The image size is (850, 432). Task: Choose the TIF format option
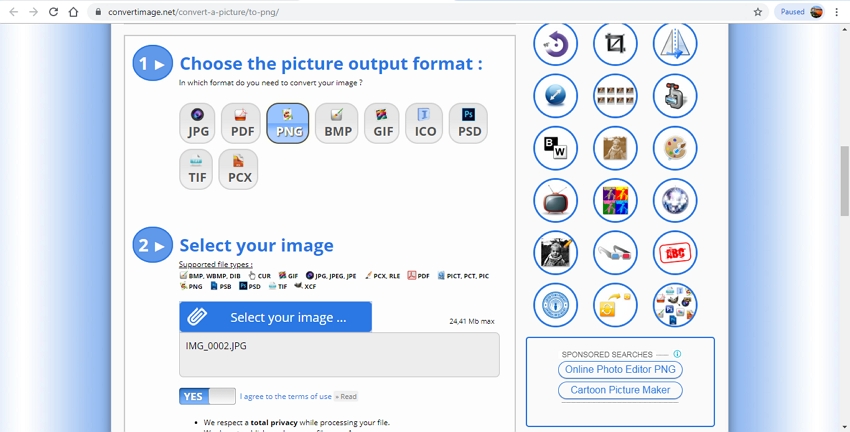[198, 169]
